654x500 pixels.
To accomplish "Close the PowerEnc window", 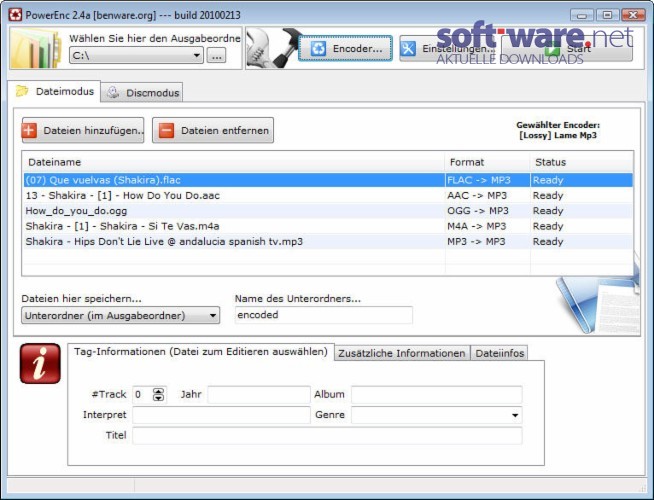I will point(633,15).
